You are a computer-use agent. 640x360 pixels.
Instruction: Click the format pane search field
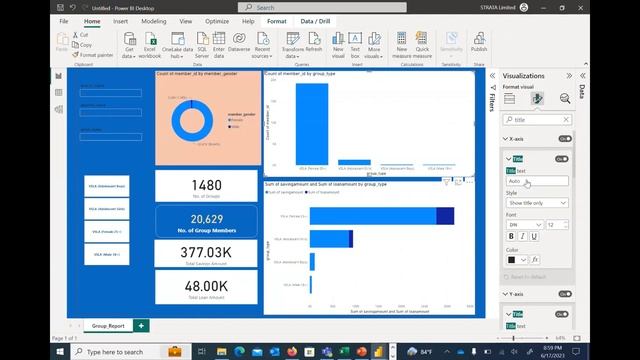537,120
